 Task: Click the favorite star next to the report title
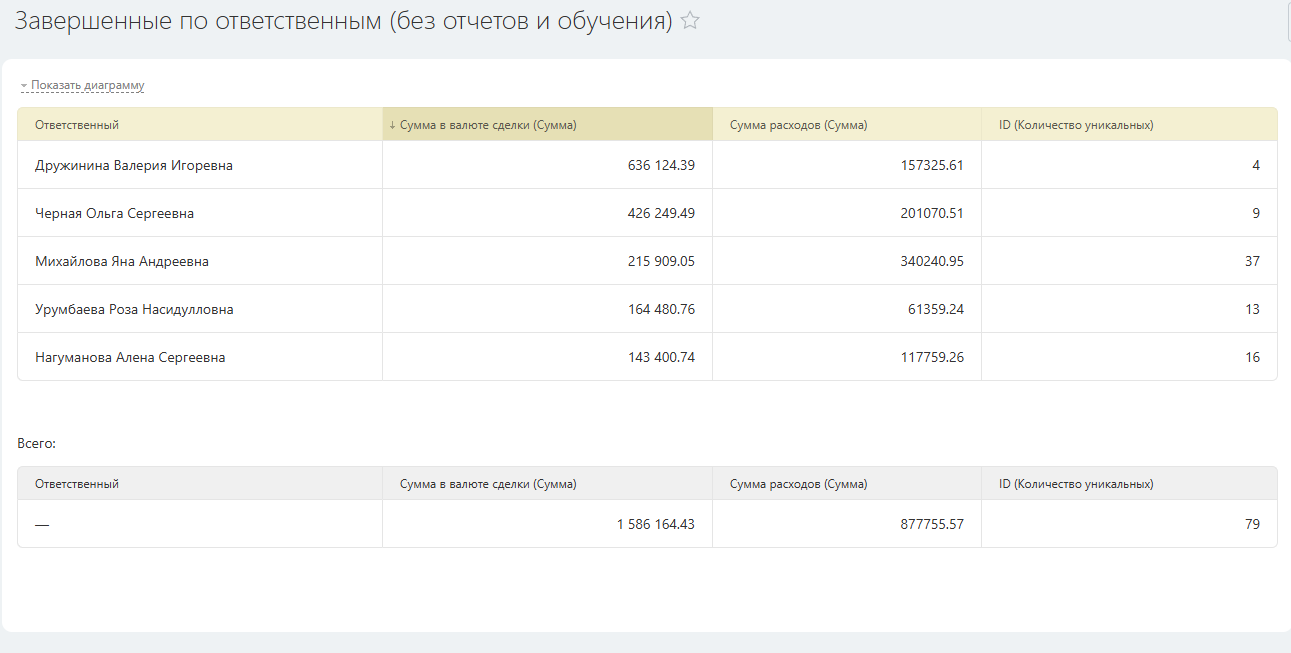click(690, 21)
